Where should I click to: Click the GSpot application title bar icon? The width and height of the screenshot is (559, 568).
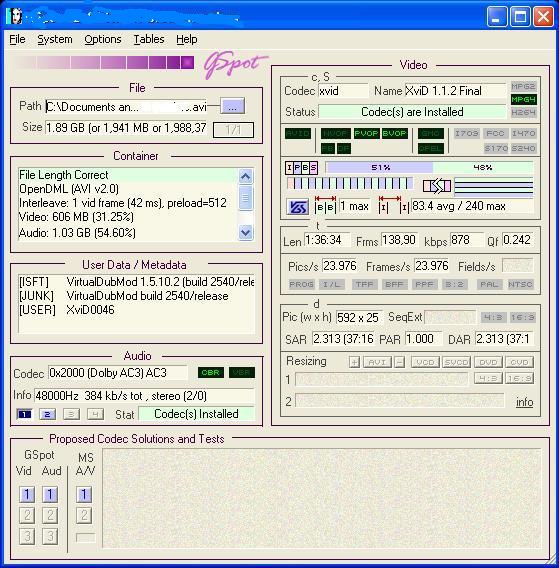pos(15,16)
